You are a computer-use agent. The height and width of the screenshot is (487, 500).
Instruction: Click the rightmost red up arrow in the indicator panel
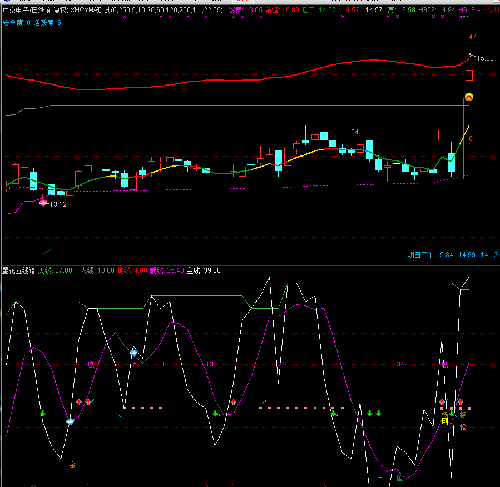point(460,402)
